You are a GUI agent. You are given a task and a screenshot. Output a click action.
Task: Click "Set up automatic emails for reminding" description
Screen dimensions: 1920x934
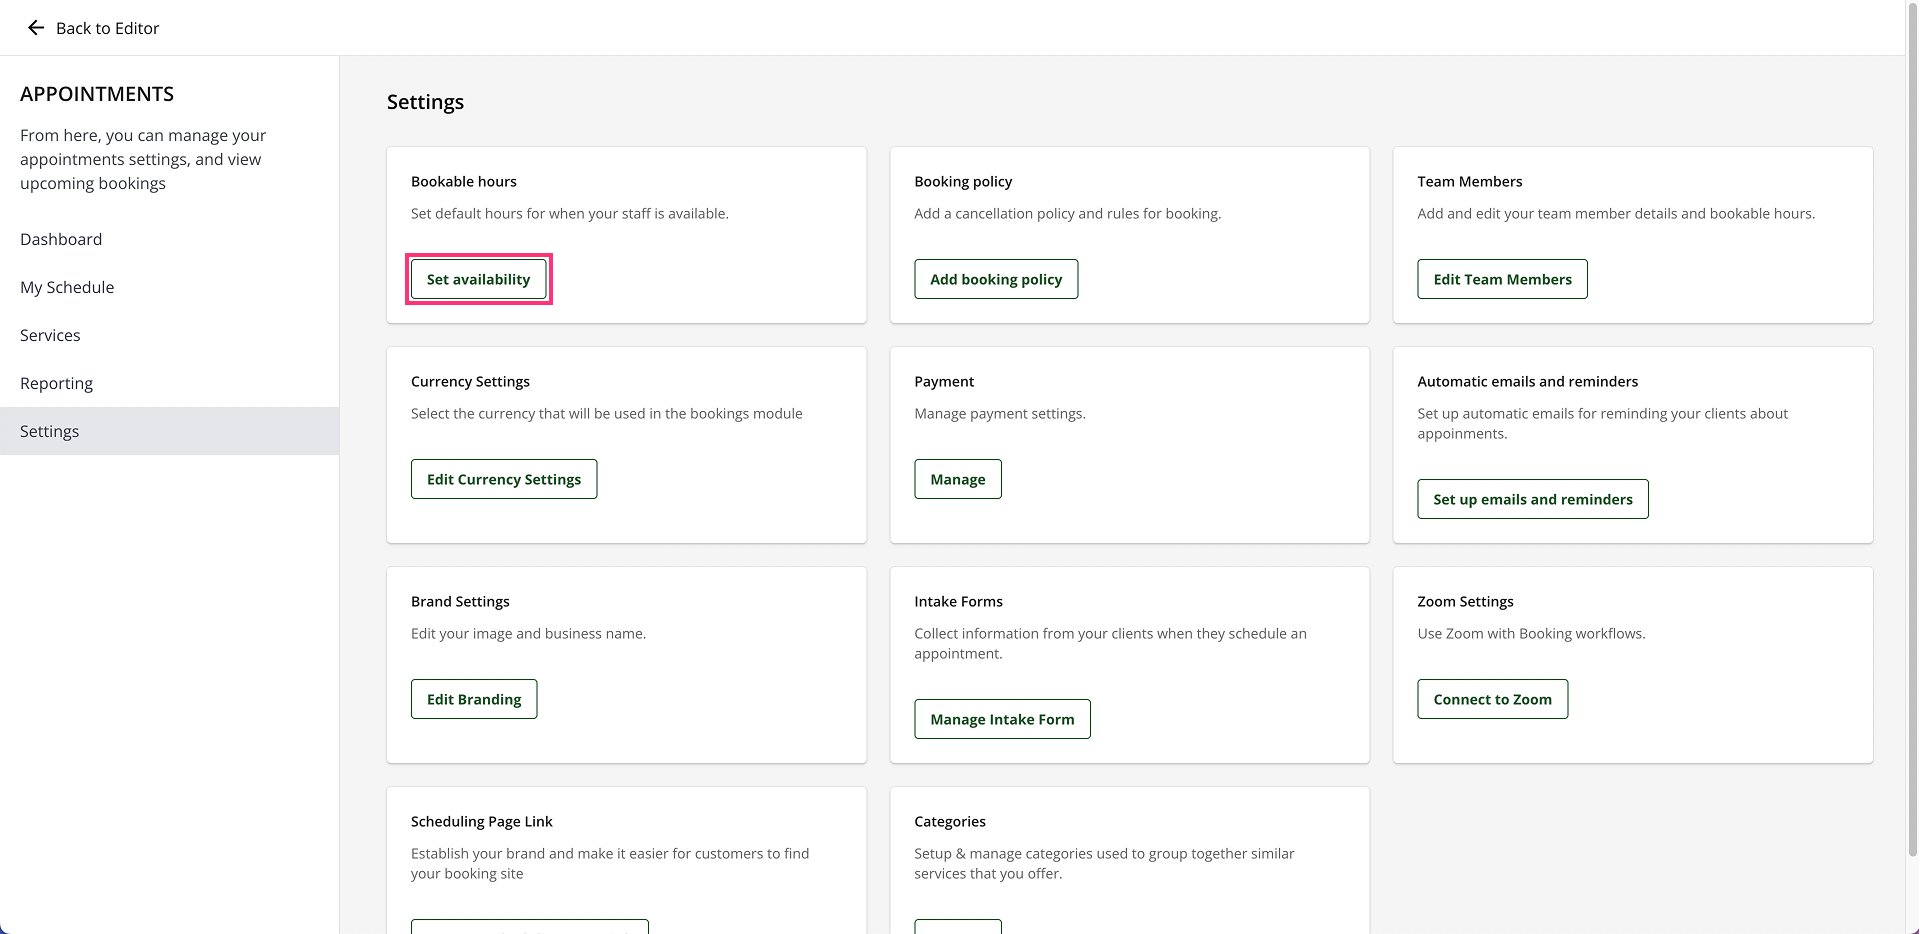tap(1602, 423)
